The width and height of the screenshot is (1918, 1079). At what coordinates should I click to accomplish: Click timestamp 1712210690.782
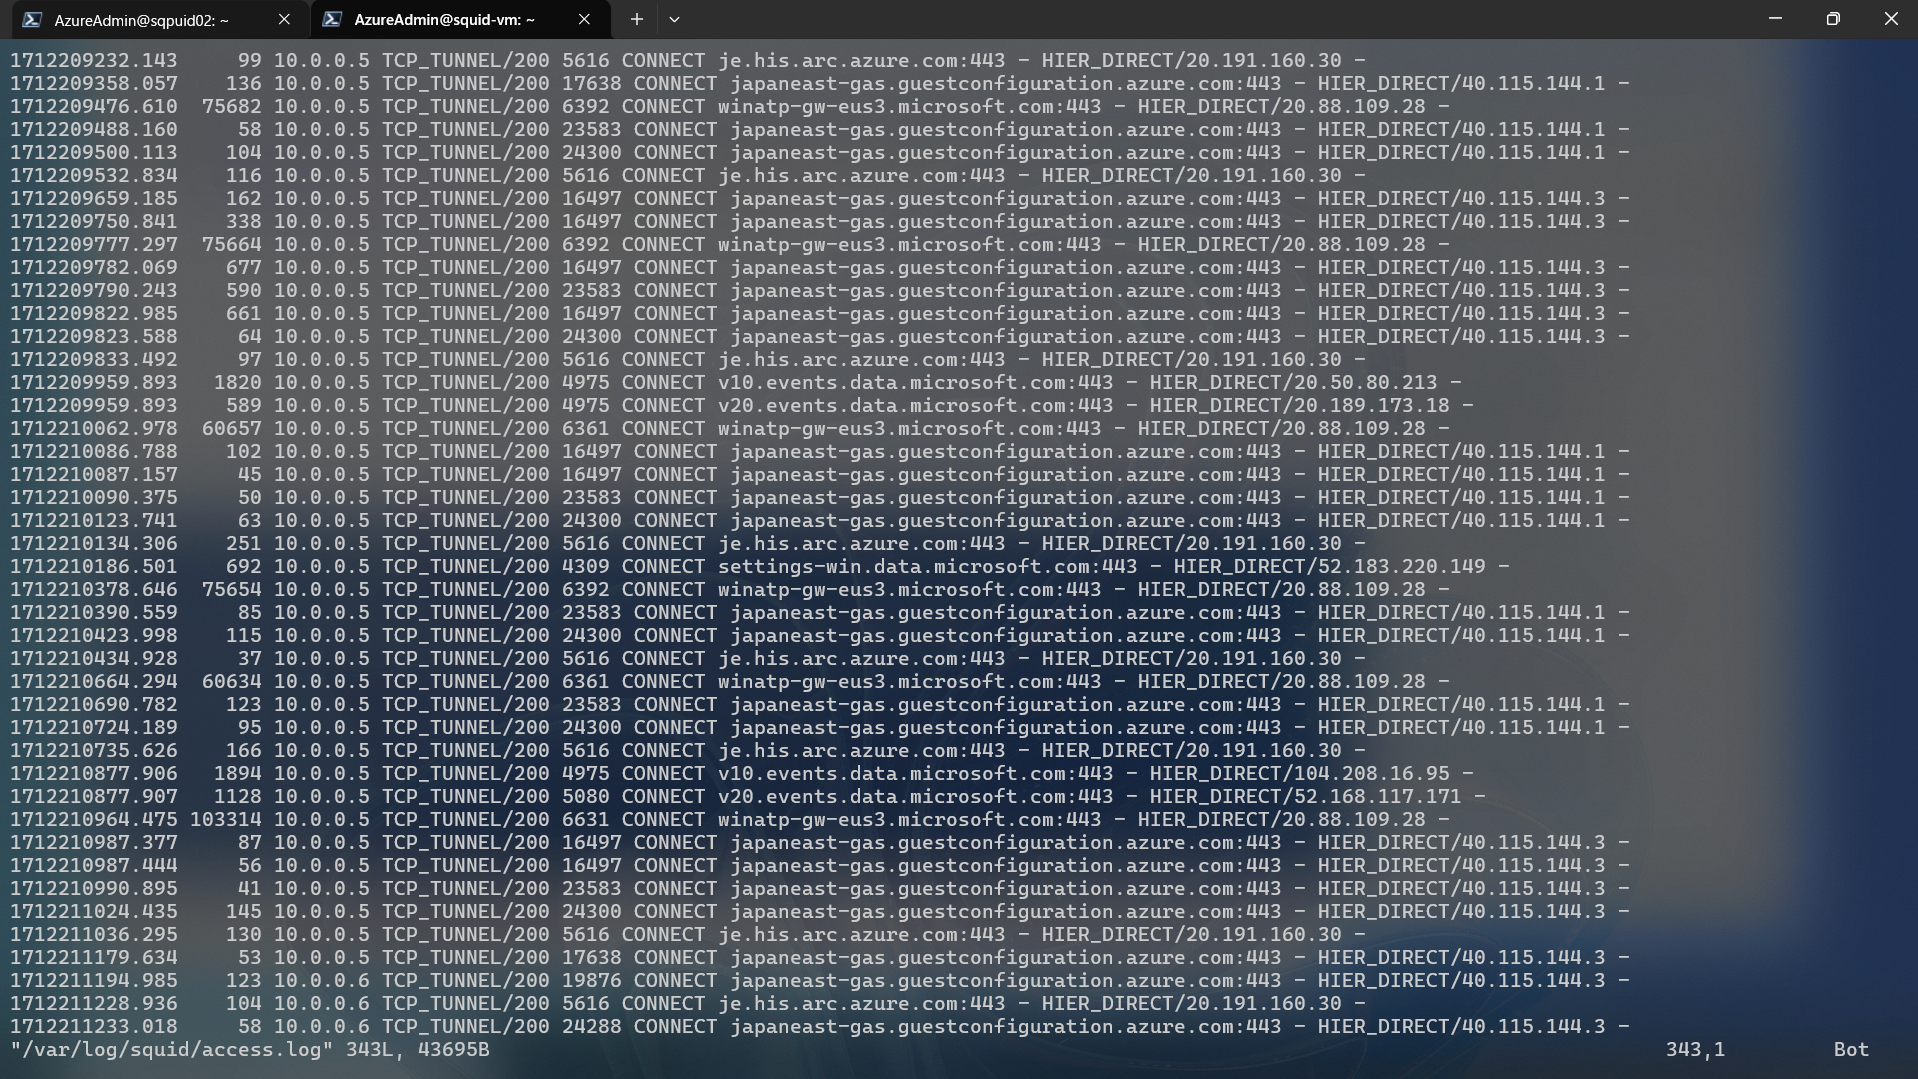94,705
